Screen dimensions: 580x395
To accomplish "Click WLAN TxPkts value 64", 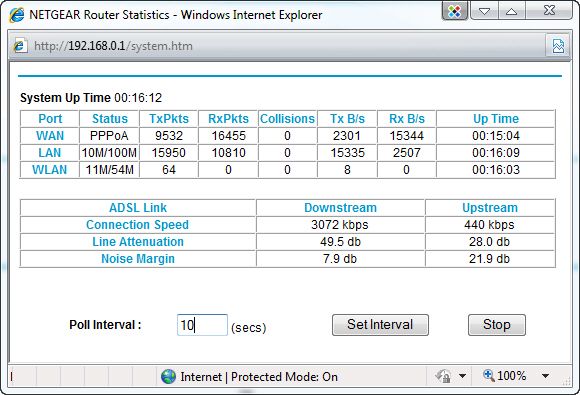I will coord(169,170).
